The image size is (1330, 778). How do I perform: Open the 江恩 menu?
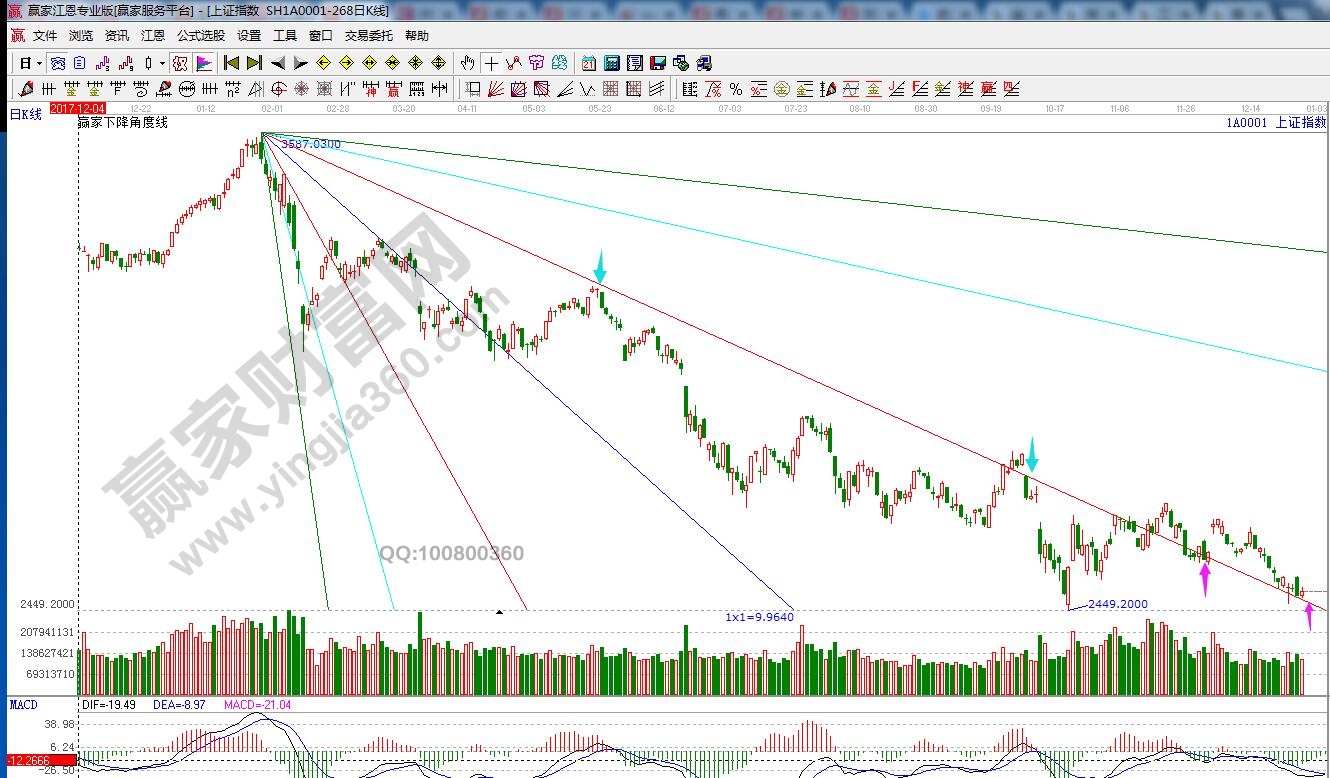(x=152, y=36)
